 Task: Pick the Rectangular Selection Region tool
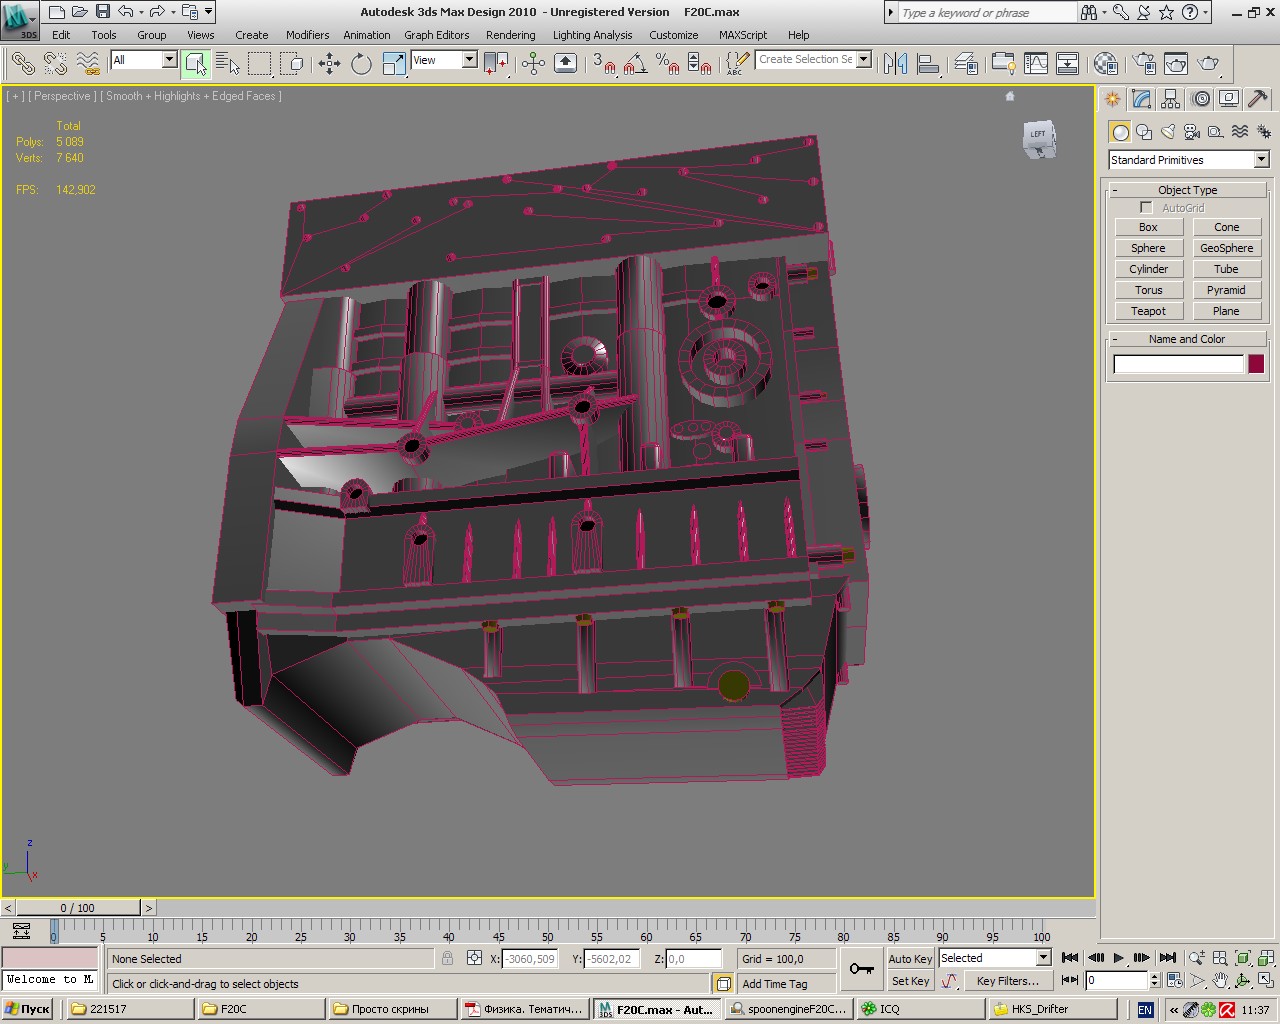pyautogui.click(x=260, y=64)
